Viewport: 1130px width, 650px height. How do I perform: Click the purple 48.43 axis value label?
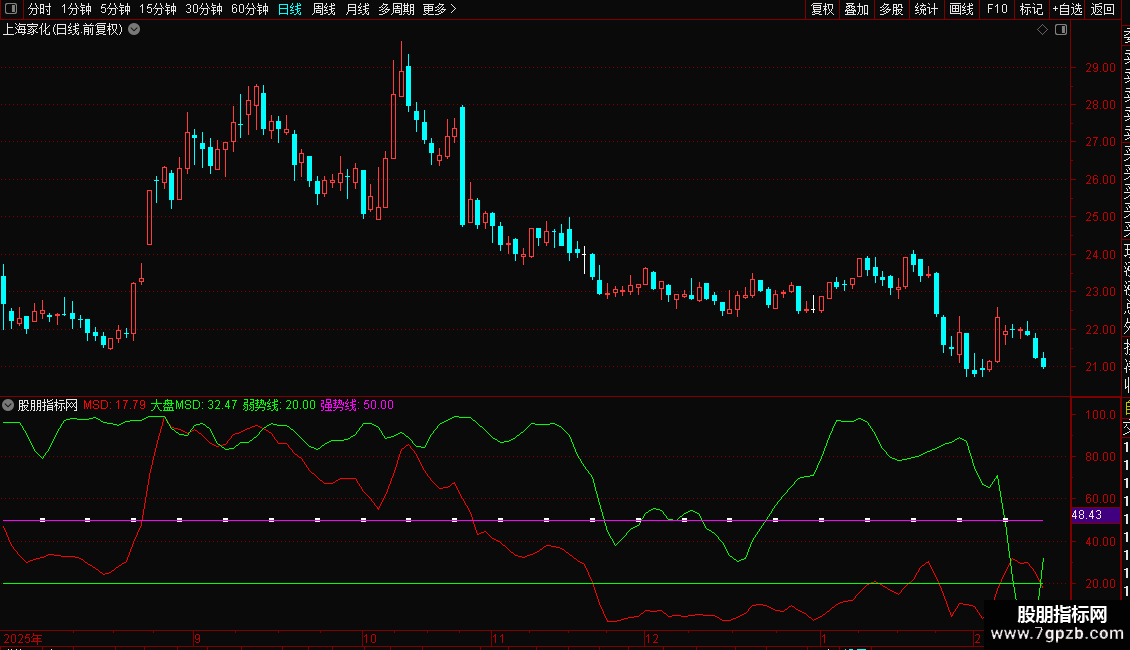pyautogui.click(x=1087, y=514)
